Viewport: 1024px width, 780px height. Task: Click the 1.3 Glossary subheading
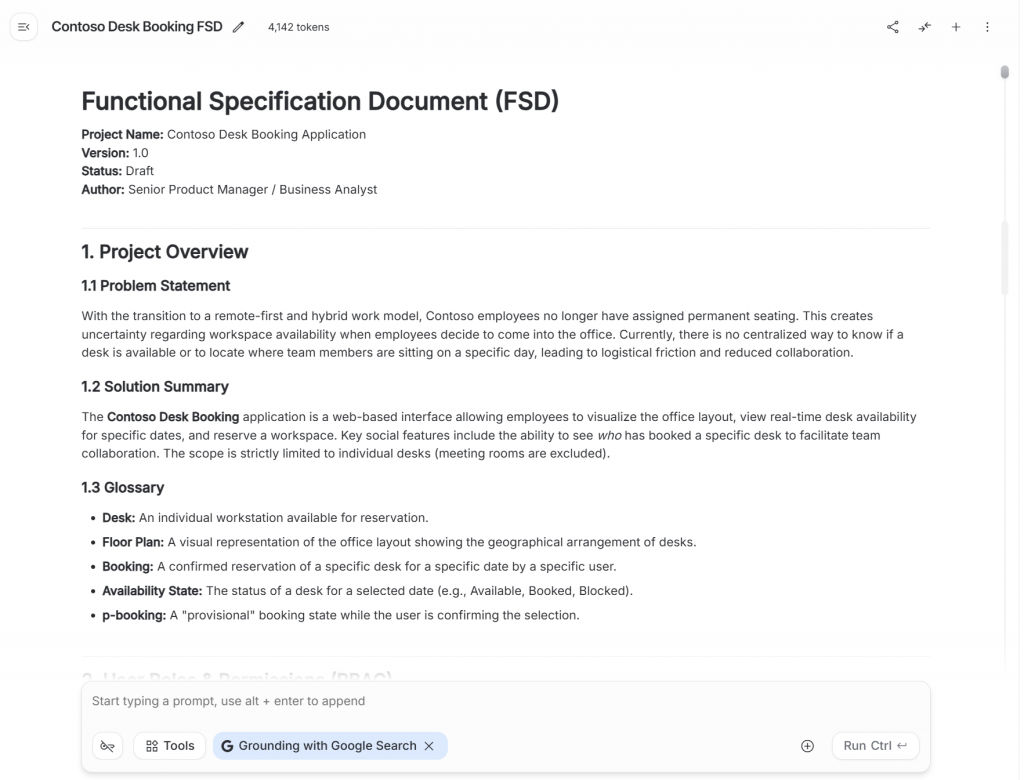pyautogui.click(x=122, y=488)
